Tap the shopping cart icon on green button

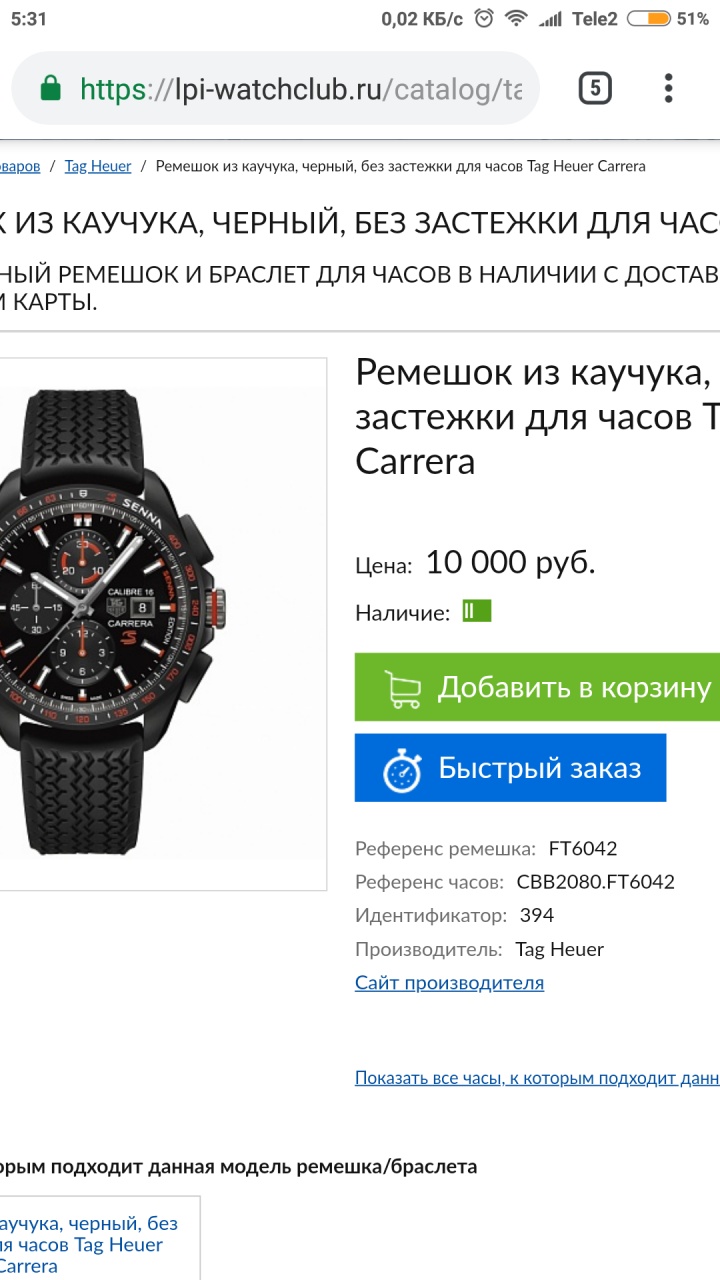(402, 688)
